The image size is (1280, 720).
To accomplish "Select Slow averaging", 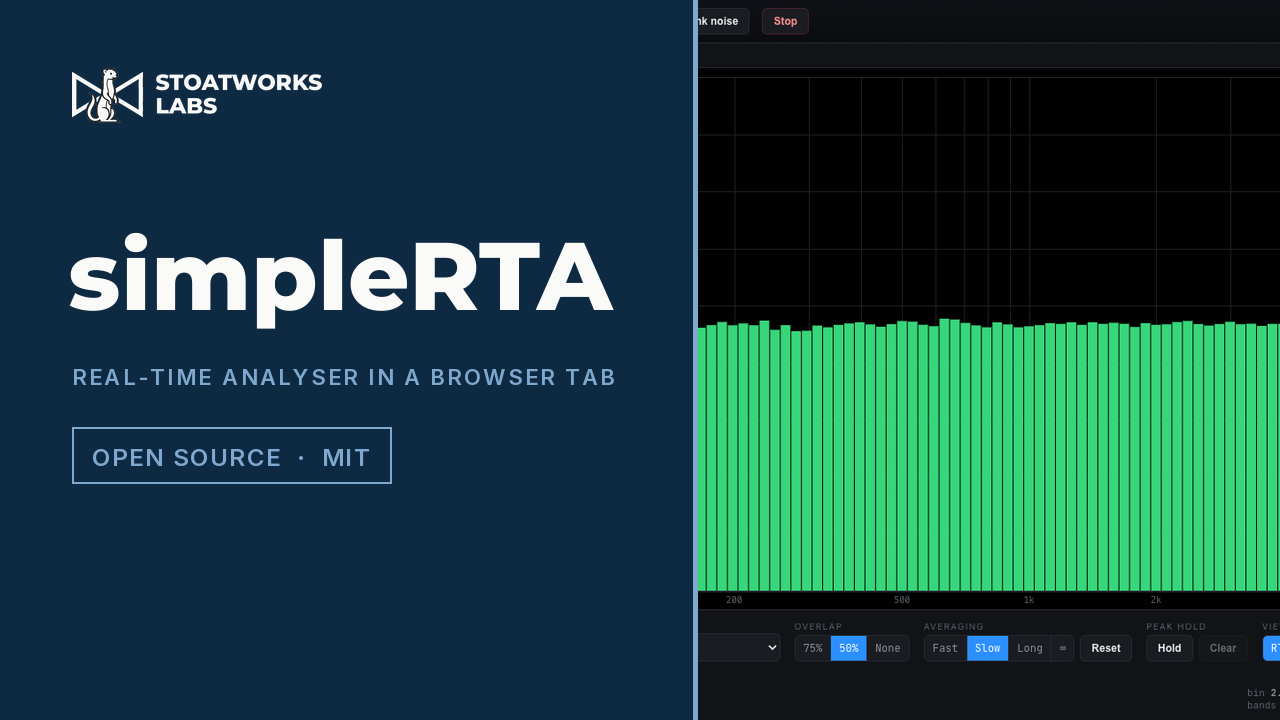I will [987, 648].
